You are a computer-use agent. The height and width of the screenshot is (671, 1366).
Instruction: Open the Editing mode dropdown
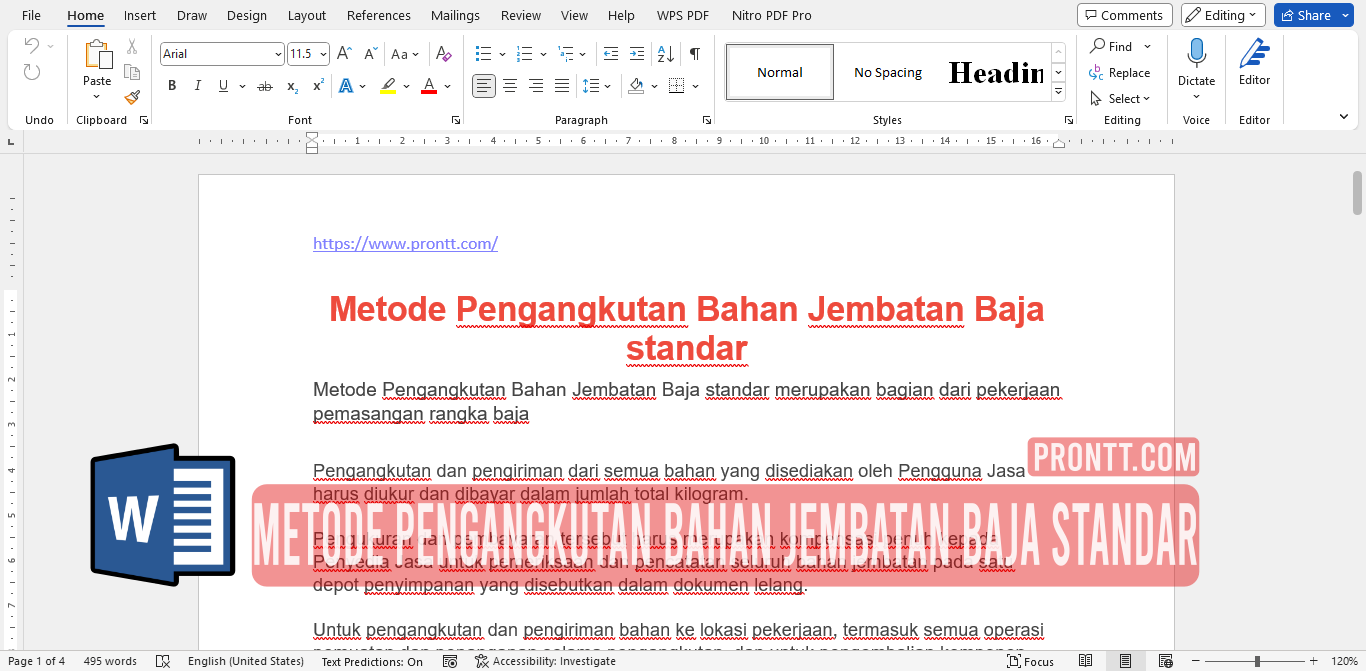coord(1223,15)
